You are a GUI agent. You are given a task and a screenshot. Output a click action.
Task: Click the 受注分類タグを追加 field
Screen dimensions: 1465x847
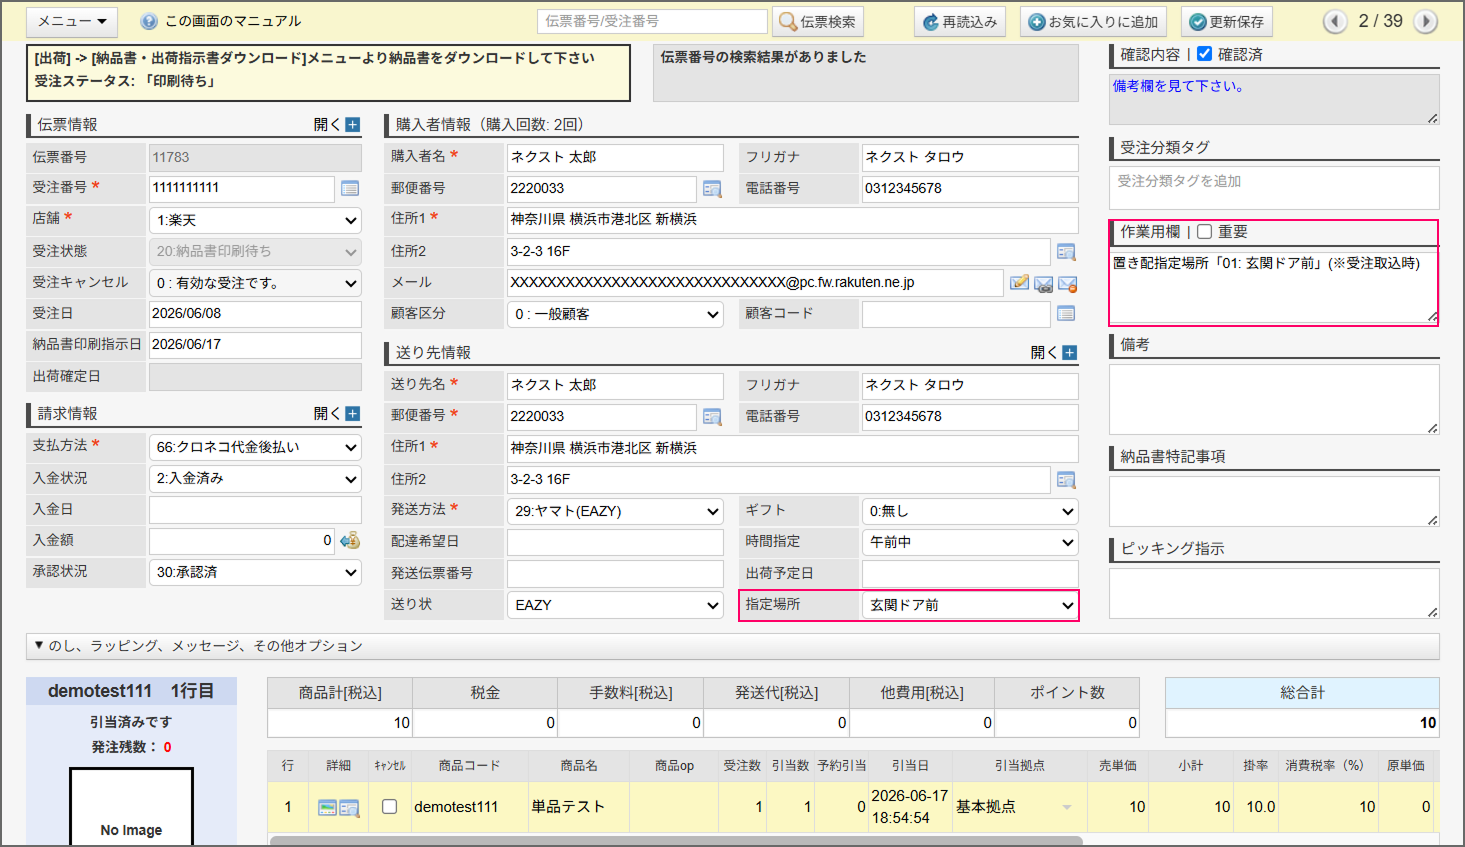(x=1274, y=187)
